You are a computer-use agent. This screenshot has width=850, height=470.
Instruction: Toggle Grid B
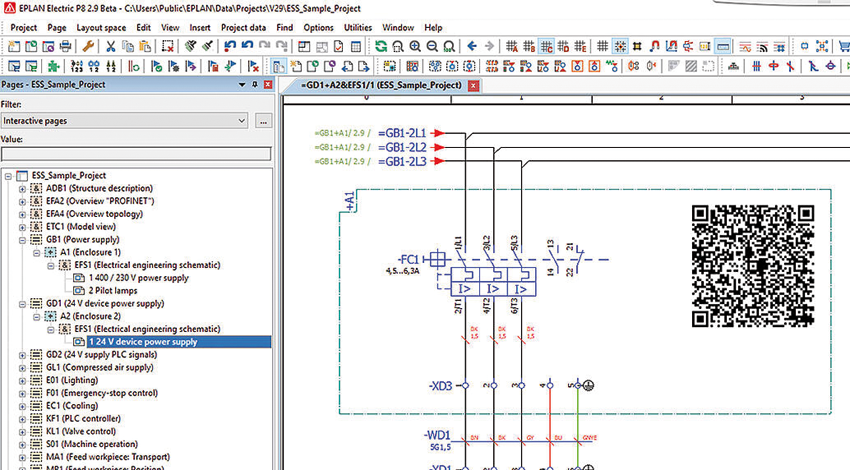pos(529,47)
